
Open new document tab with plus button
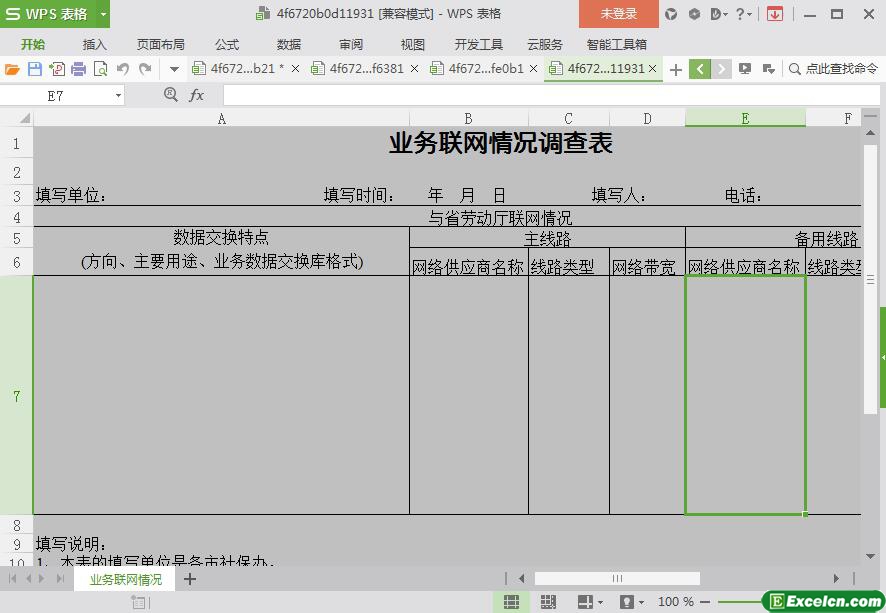(676, 69)
